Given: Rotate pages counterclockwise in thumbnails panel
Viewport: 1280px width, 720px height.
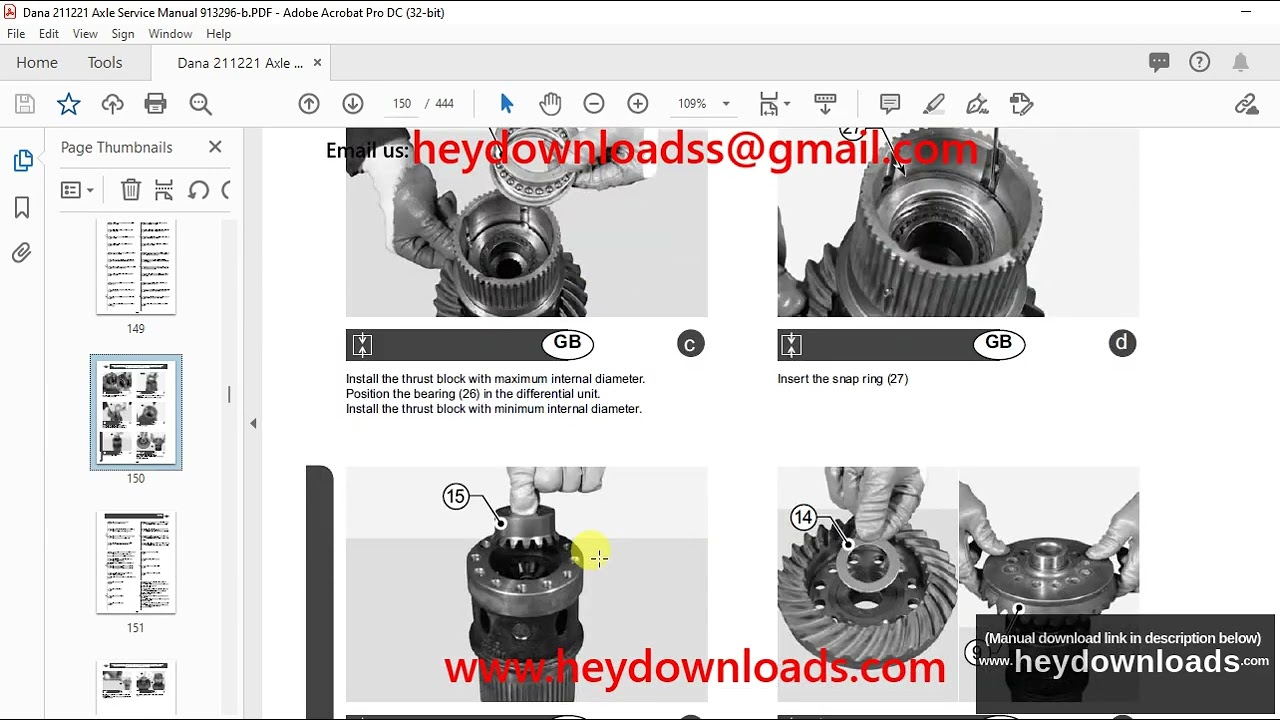Looking at the screenshot, I should point(198,190).
